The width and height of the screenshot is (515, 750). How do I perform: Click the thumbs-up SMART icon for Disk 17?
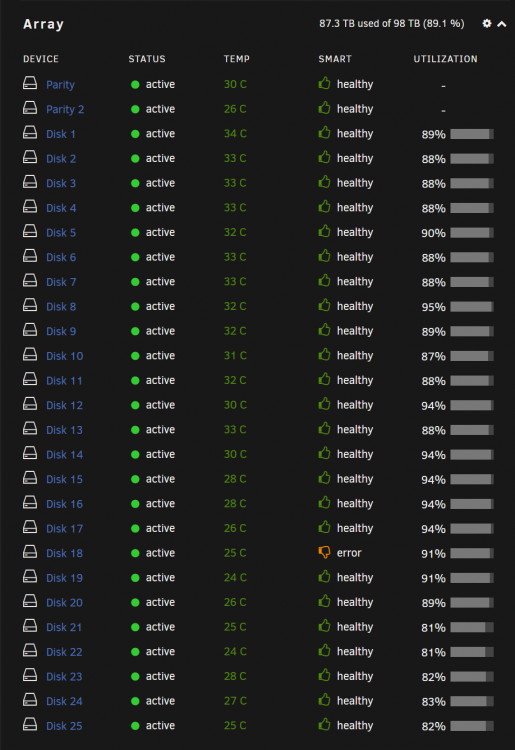click(324, 527)
